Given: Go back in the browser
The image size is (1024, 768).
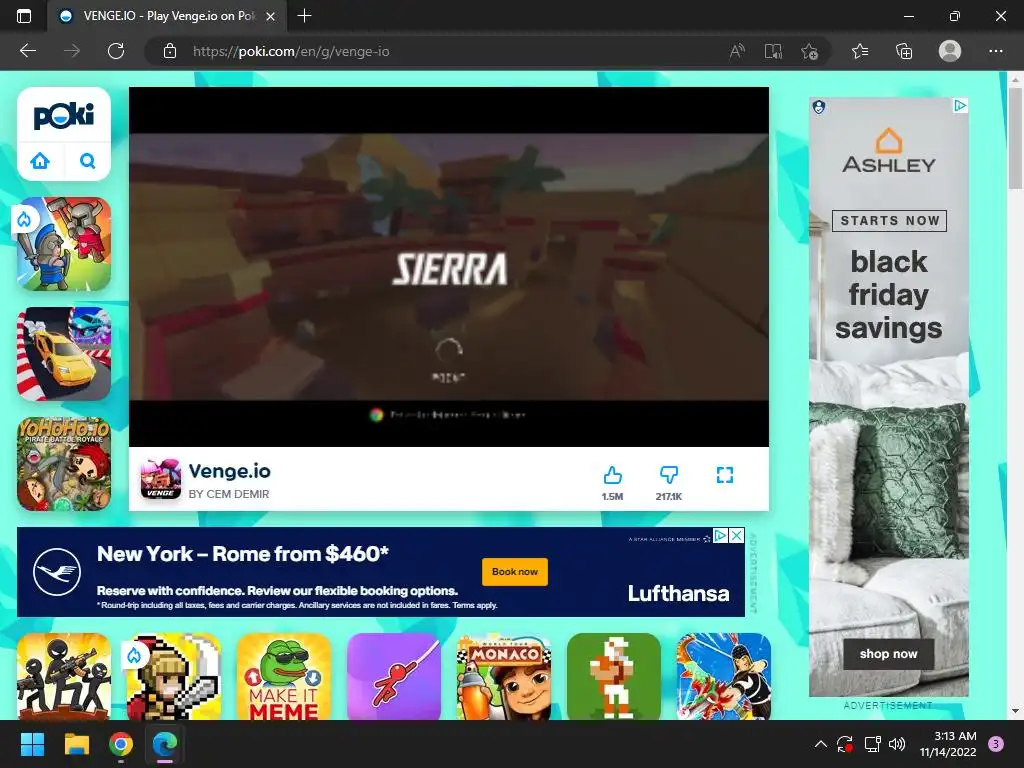Looking at the screenshot, I should (x=28, y=51).
